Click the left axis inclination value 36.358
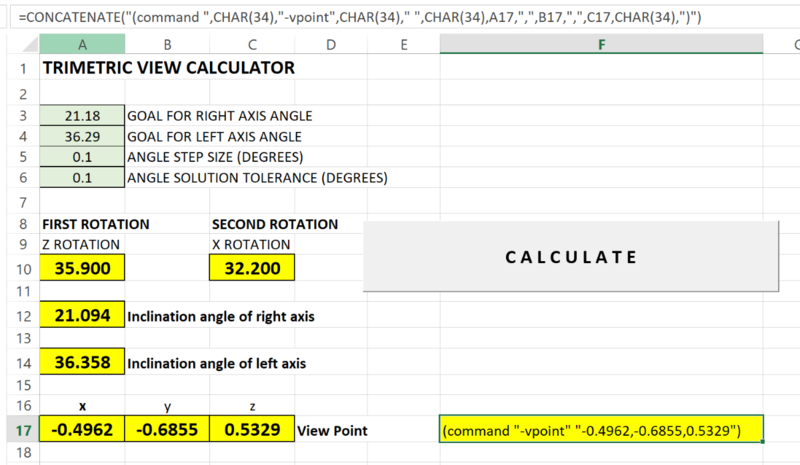This screenshot has height=465, width=800. (83, 363)
